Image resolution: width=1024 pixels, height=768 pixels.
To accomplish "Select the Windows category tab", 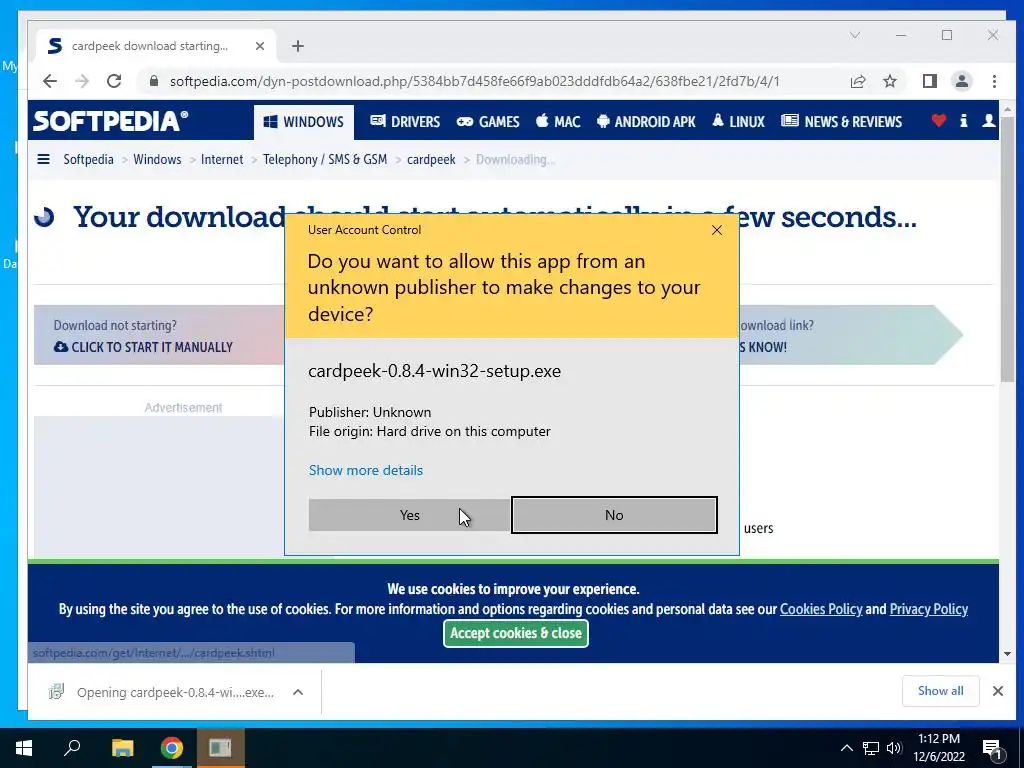I will click(x=304, y=122).
